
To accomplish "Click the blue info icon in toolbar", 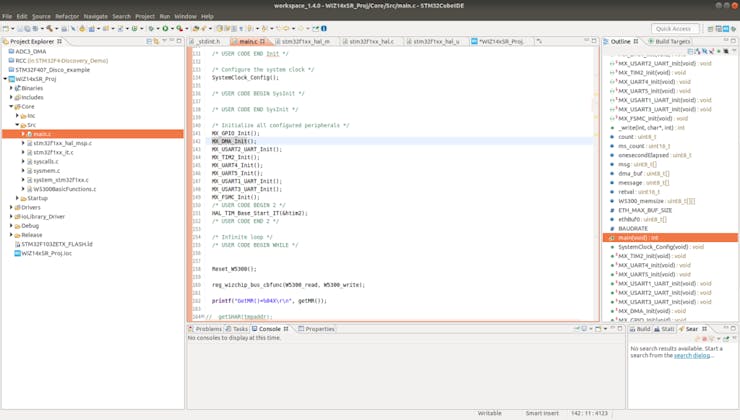I will pyautogui.click(x=324, y=28).
